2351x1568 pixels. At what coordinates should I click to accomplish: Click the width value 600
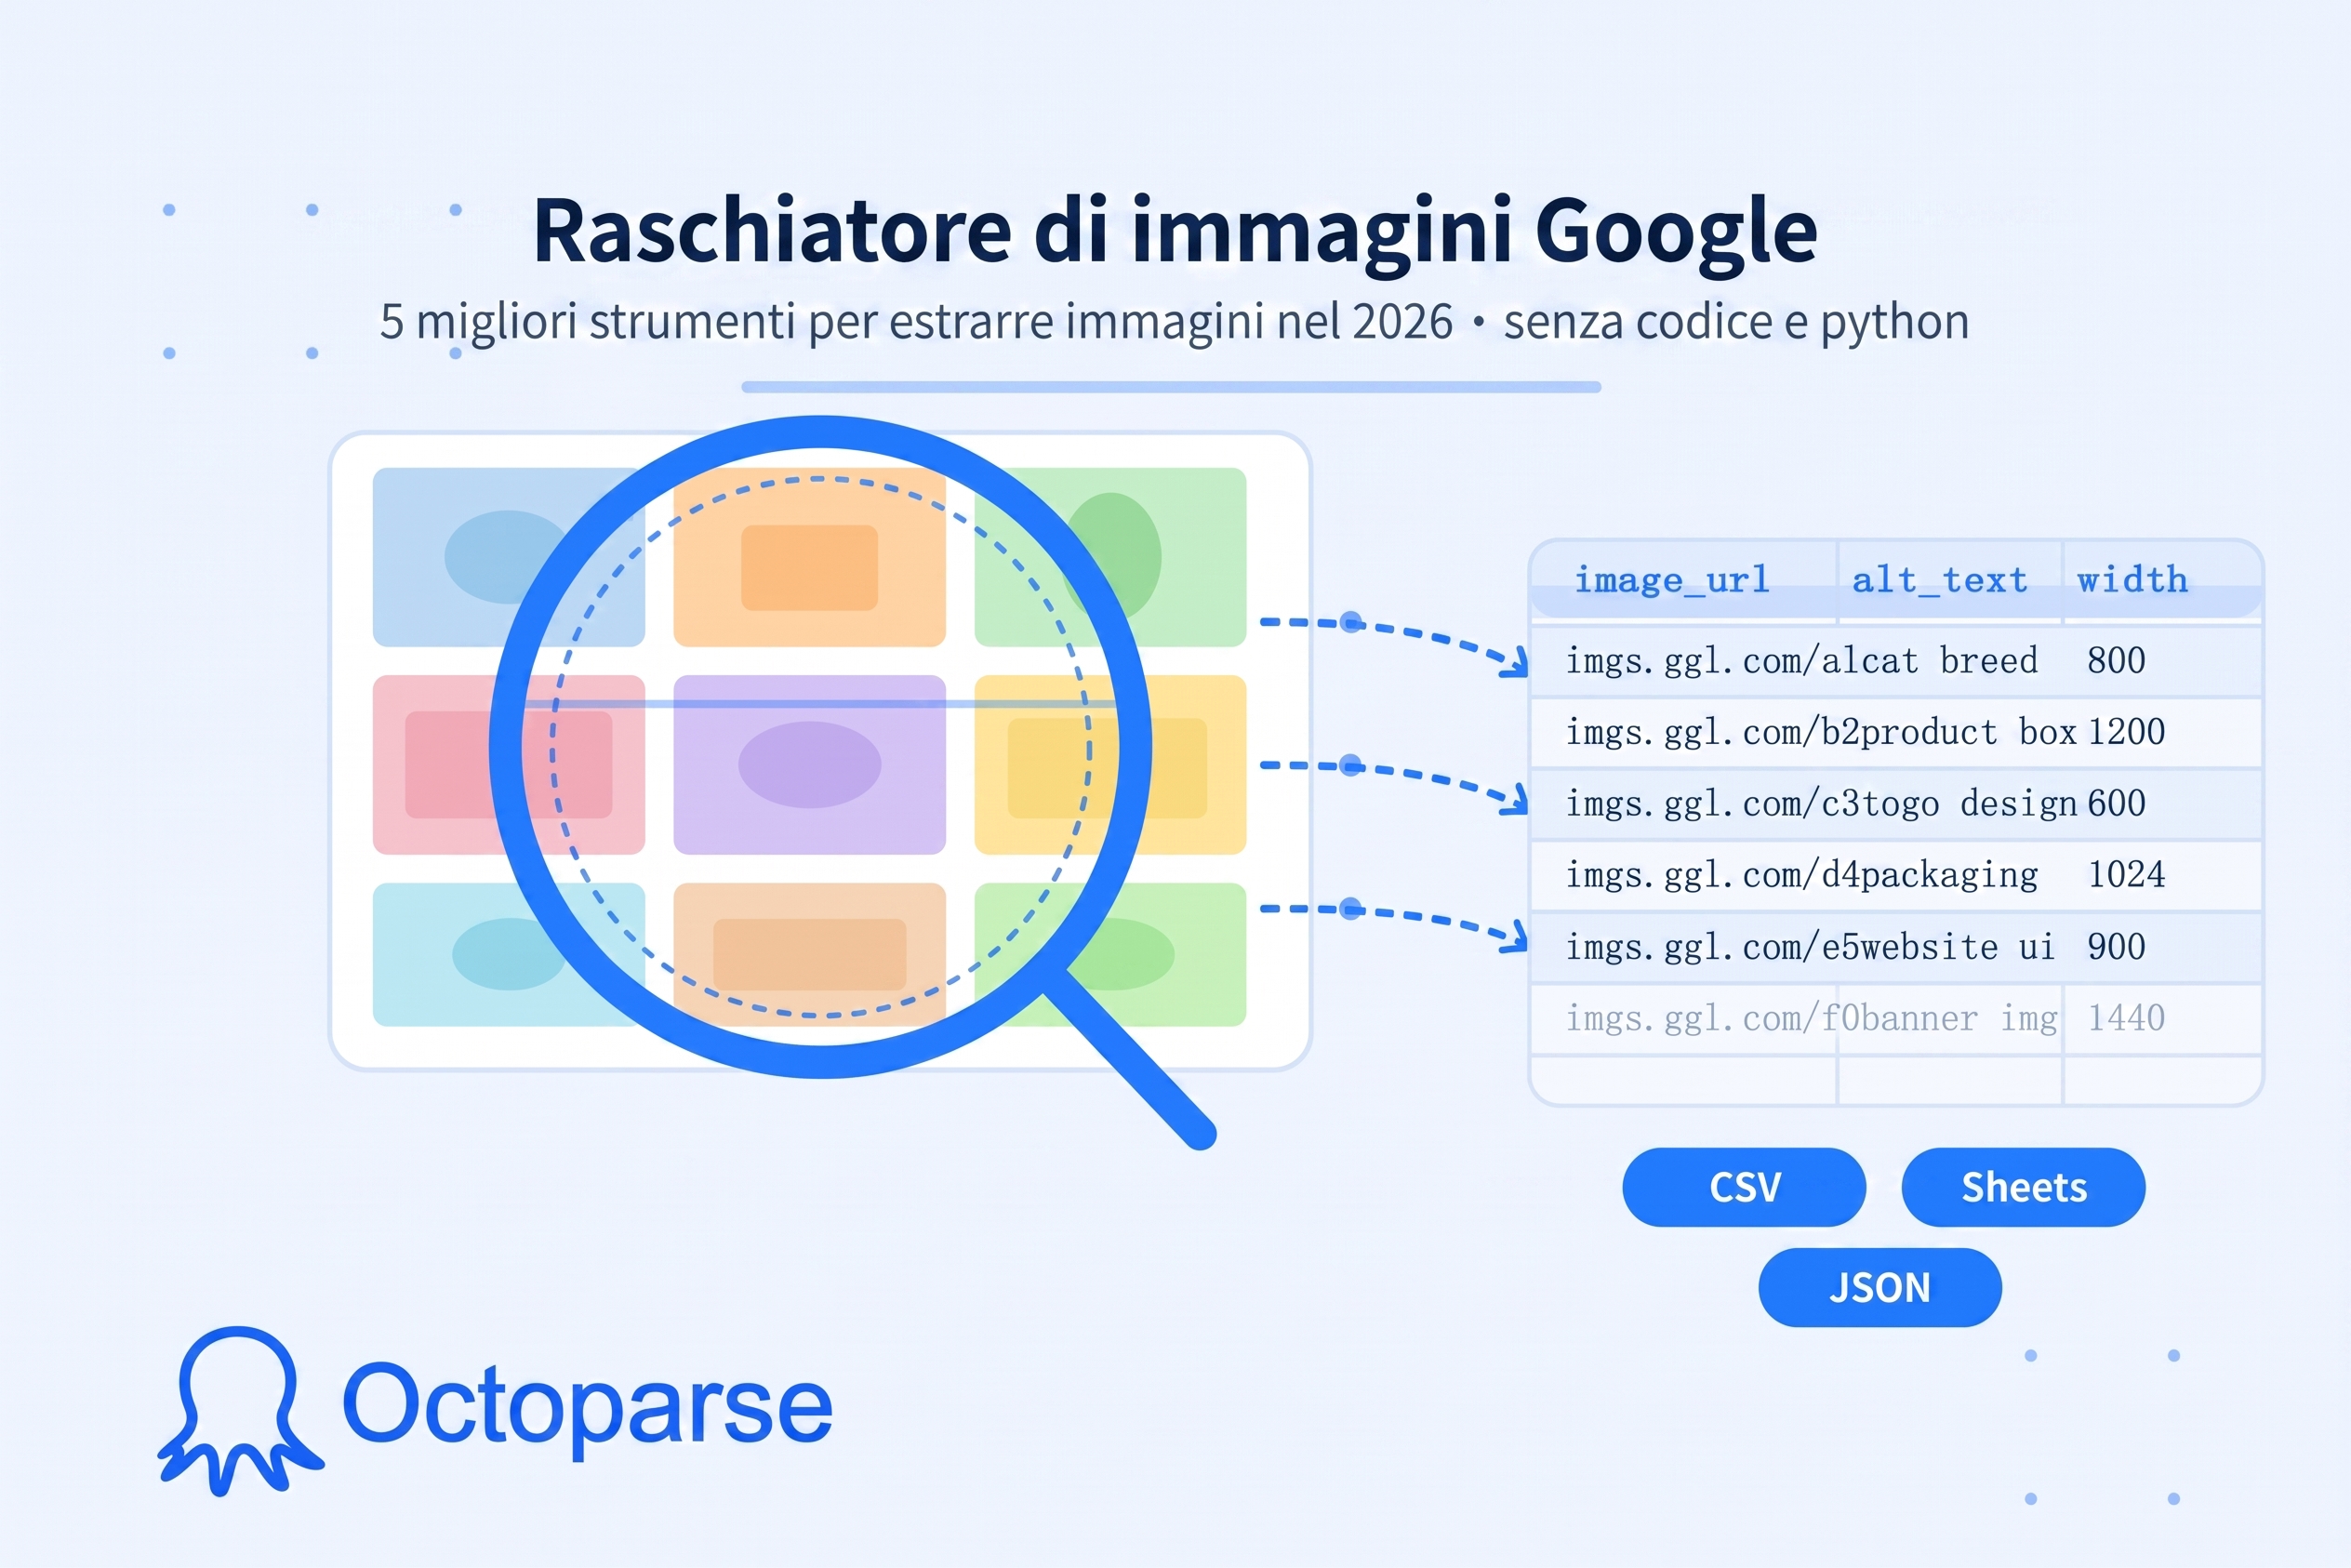[x=2116, y=803]
